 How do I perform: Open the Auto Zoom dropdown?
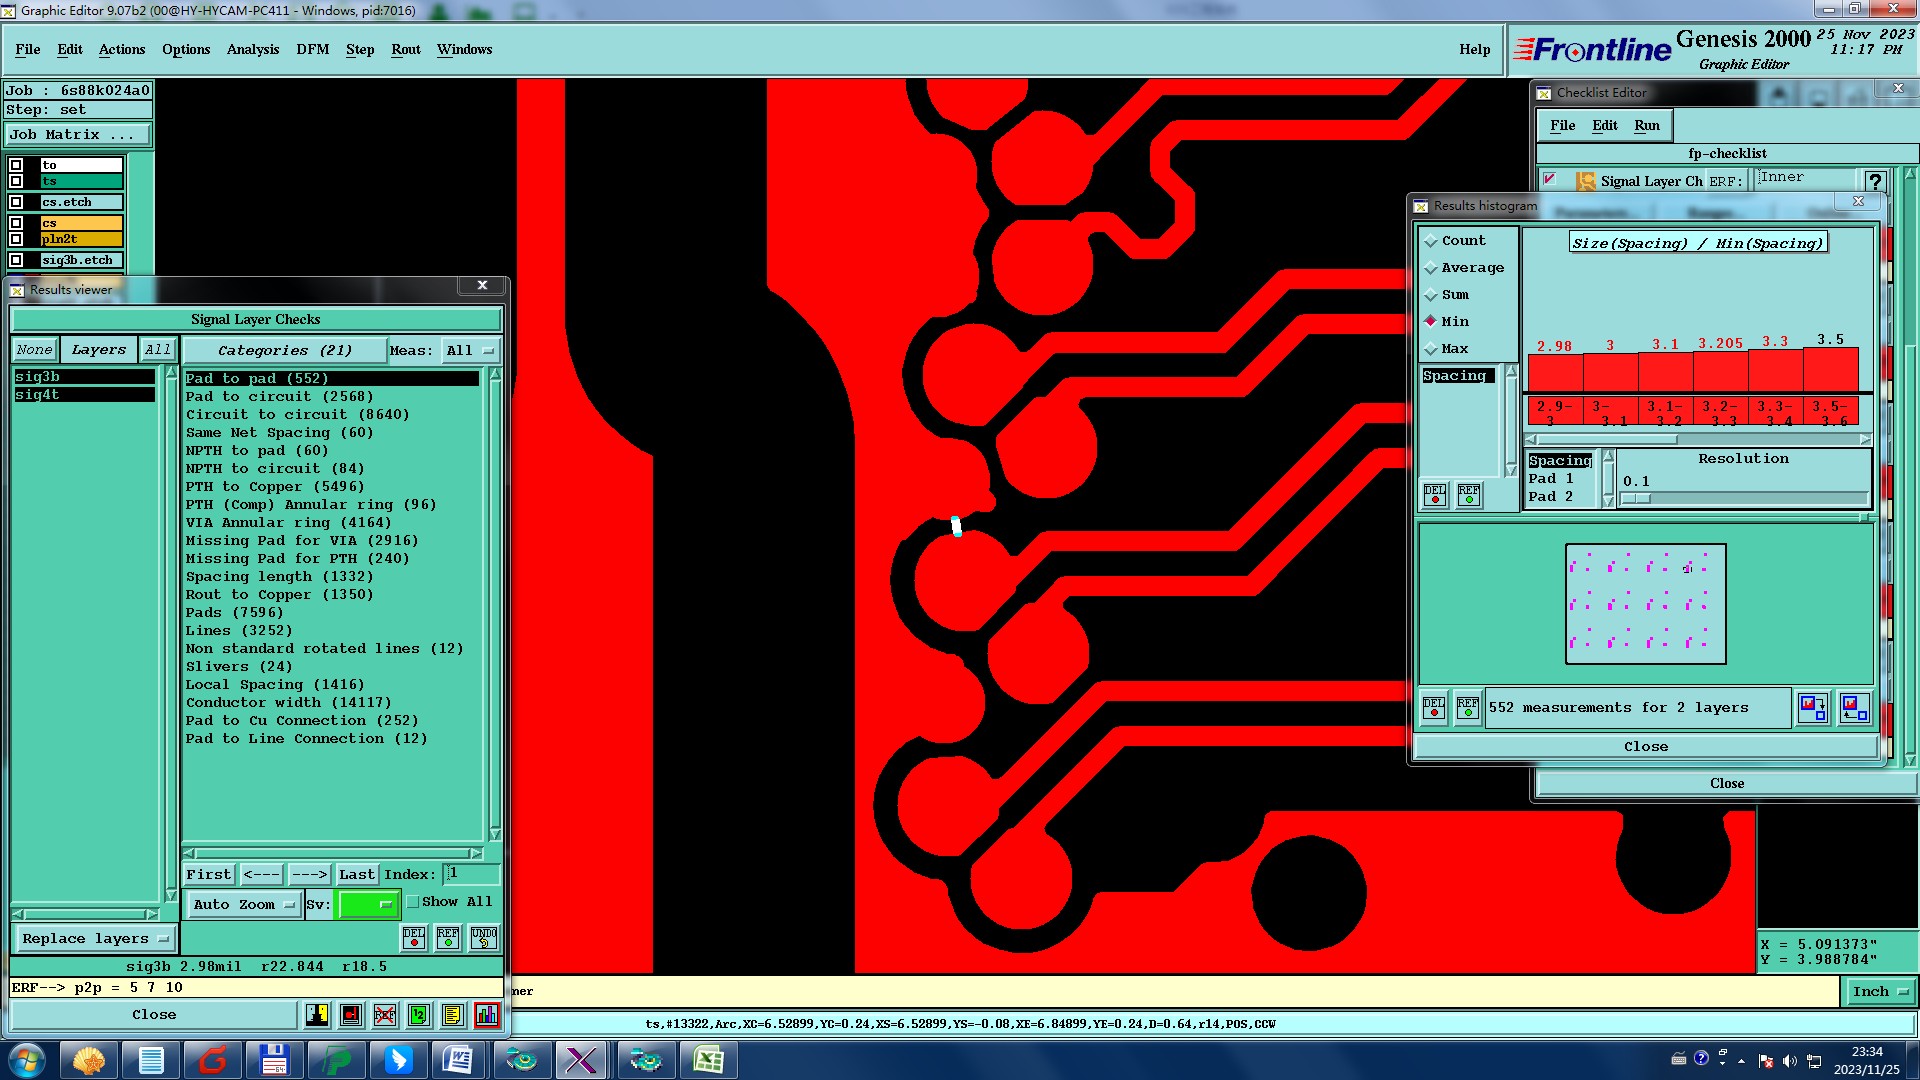click(243, 904)
